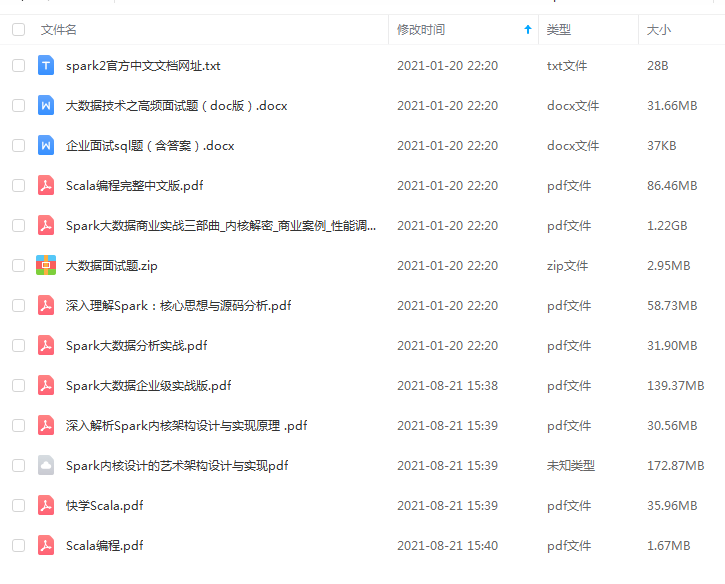Viewport: 725px width, 584px height.
Task: Check the box for Spark大数据企业级实战版.pdf
Action: click(18, 385)
